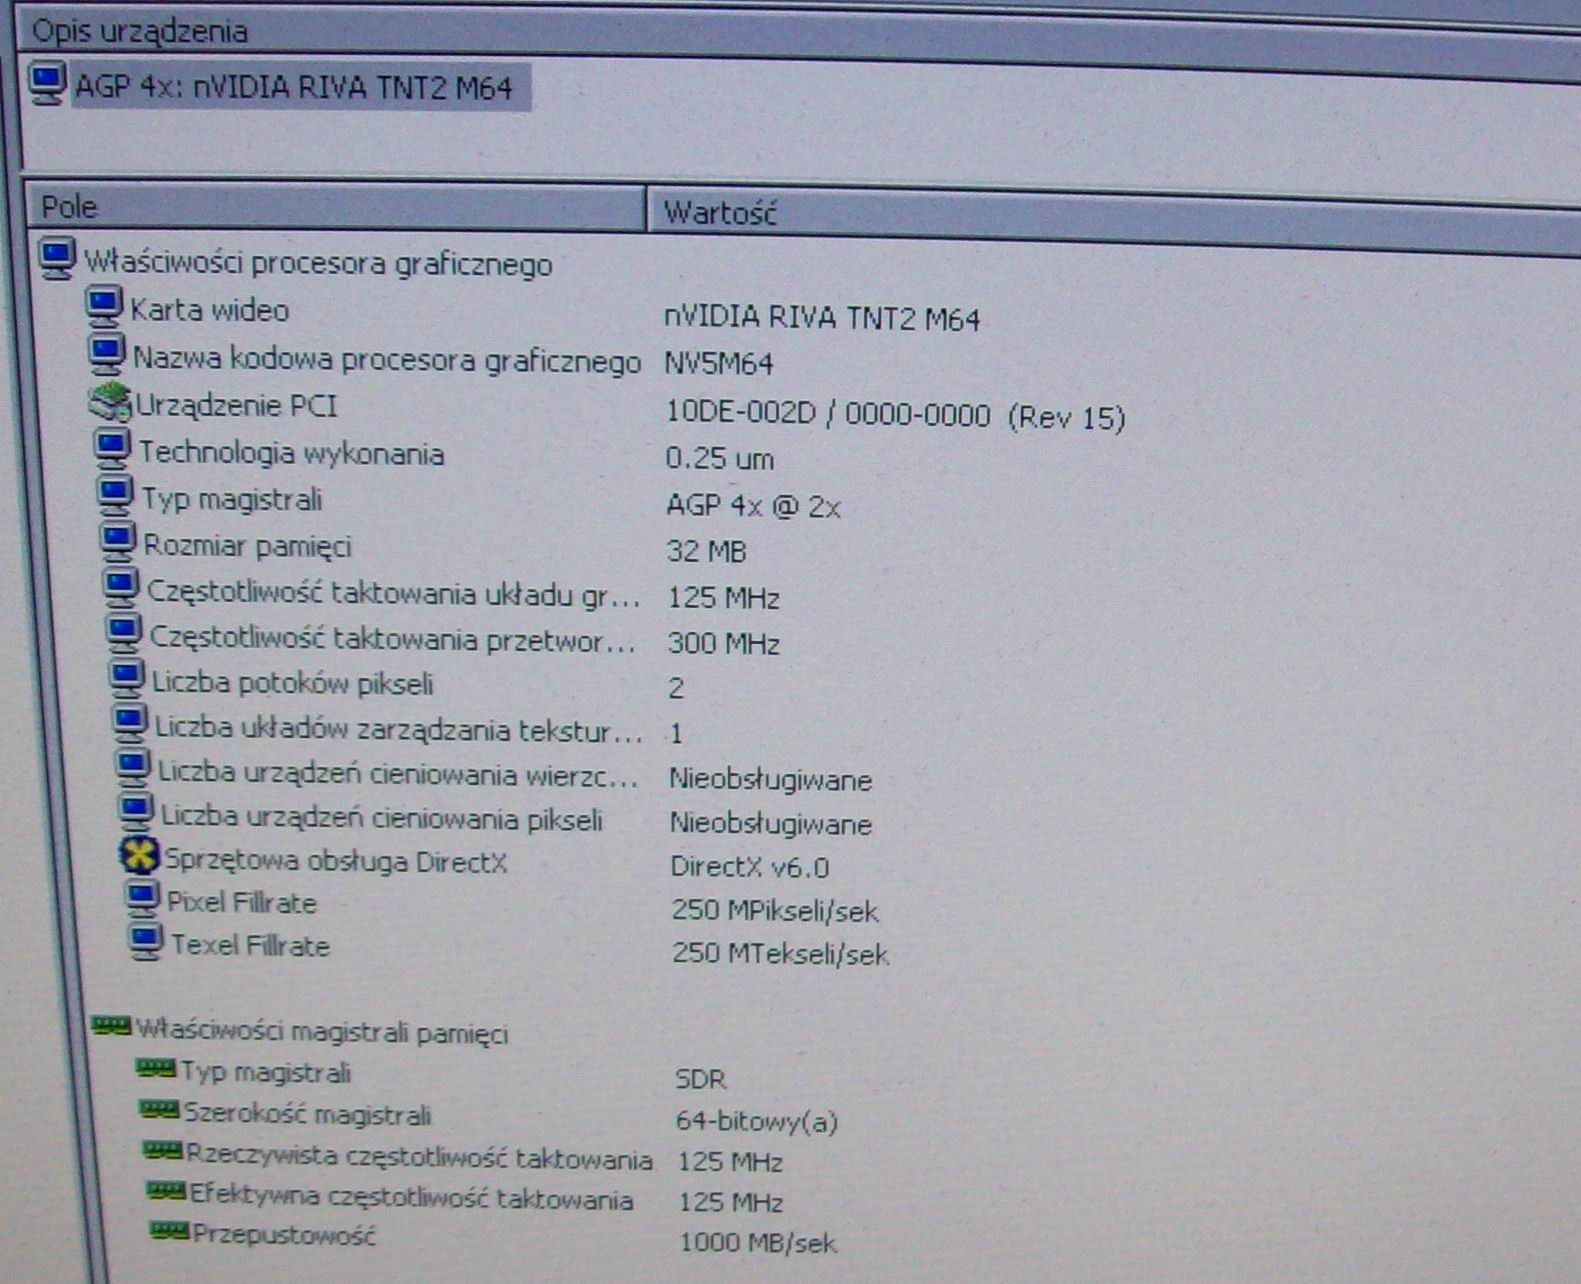The width and height of the screenshot is (1581, 1284).
Task: Click the 300 MHz value
Action: coord(724,644)
